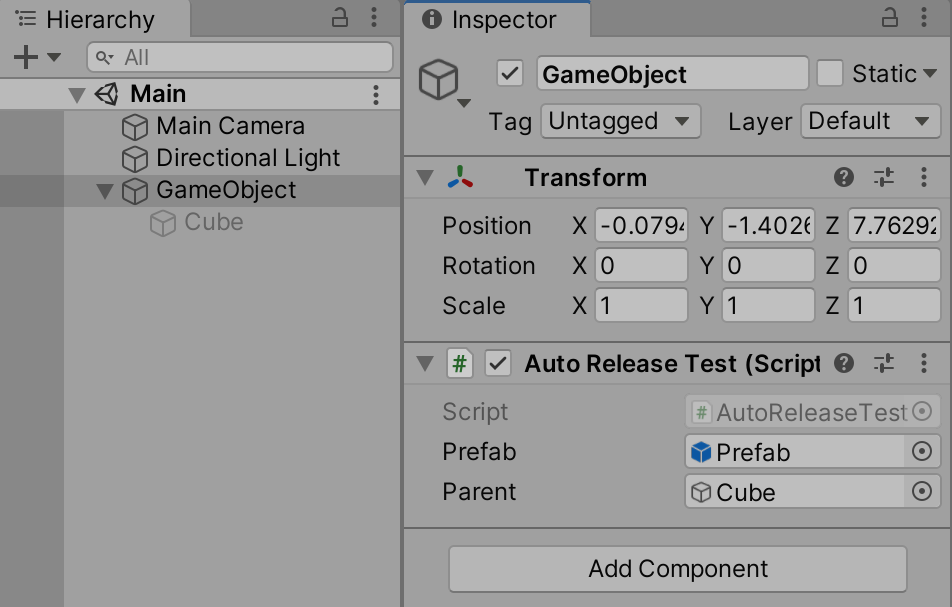
Task: Open the Layer dropdown showing Default
Action: [869, 122]
